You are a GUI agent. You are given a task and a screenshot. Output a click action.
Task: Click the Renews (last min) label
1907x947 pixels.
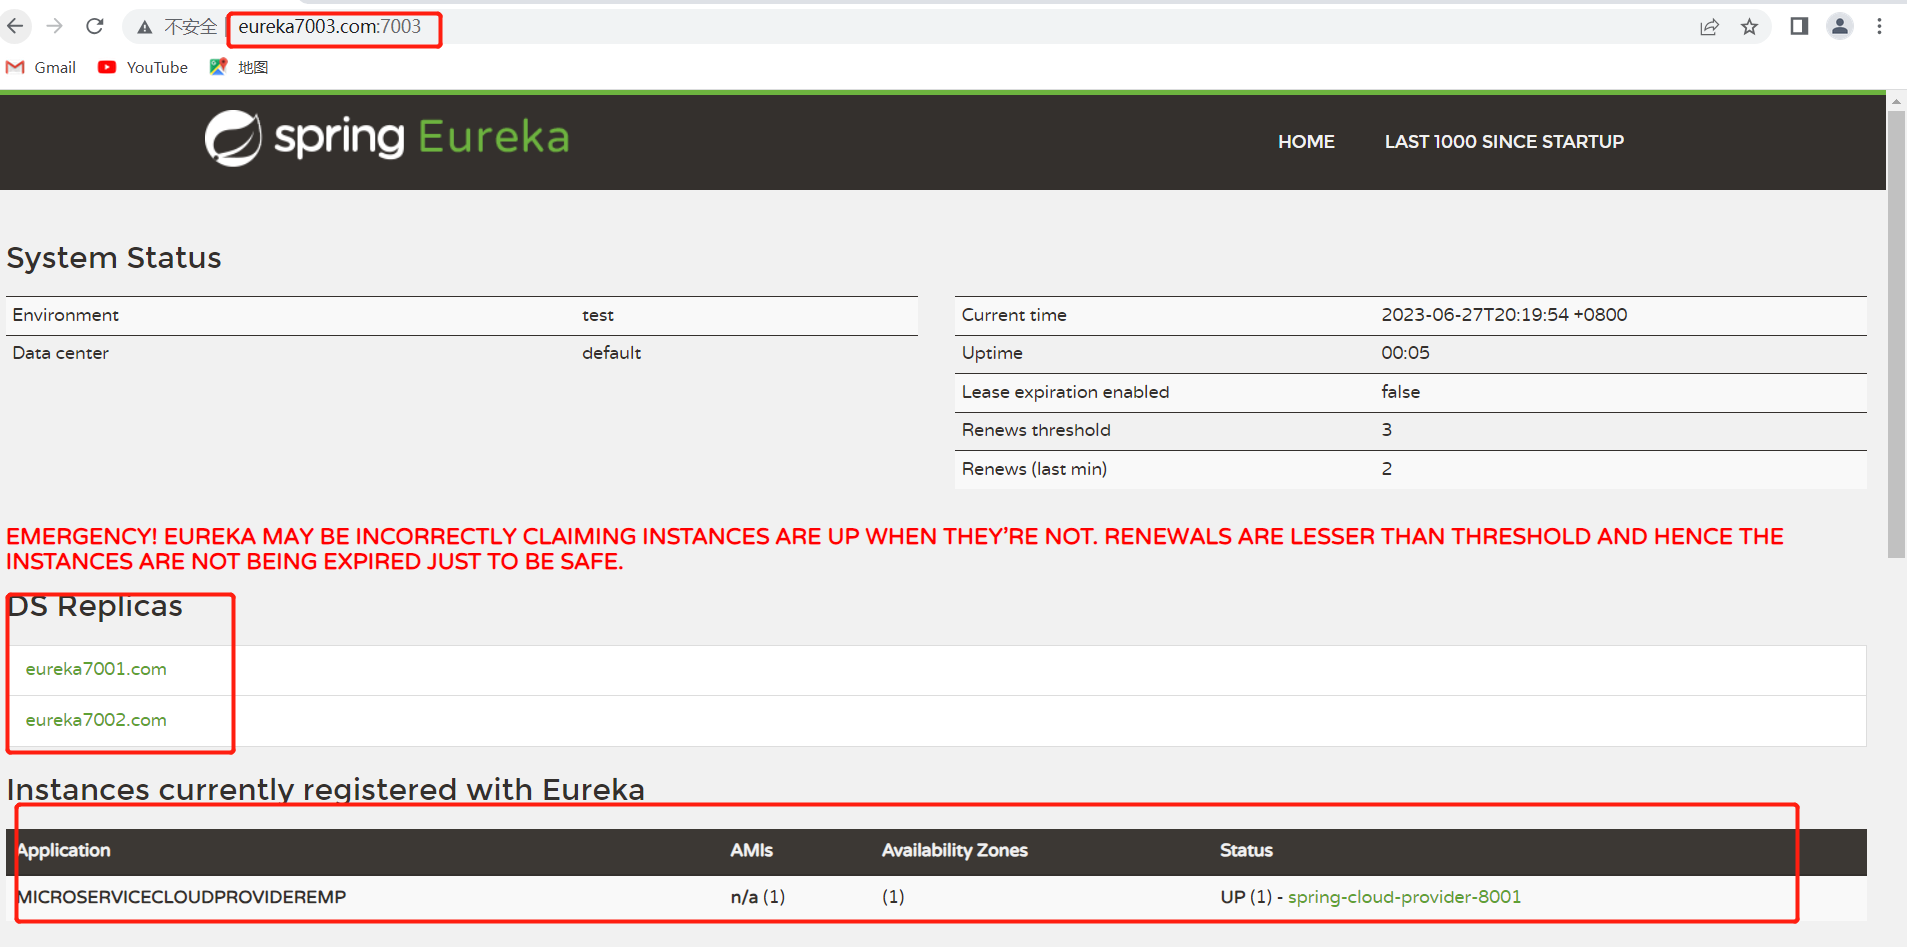point(1034,469)
